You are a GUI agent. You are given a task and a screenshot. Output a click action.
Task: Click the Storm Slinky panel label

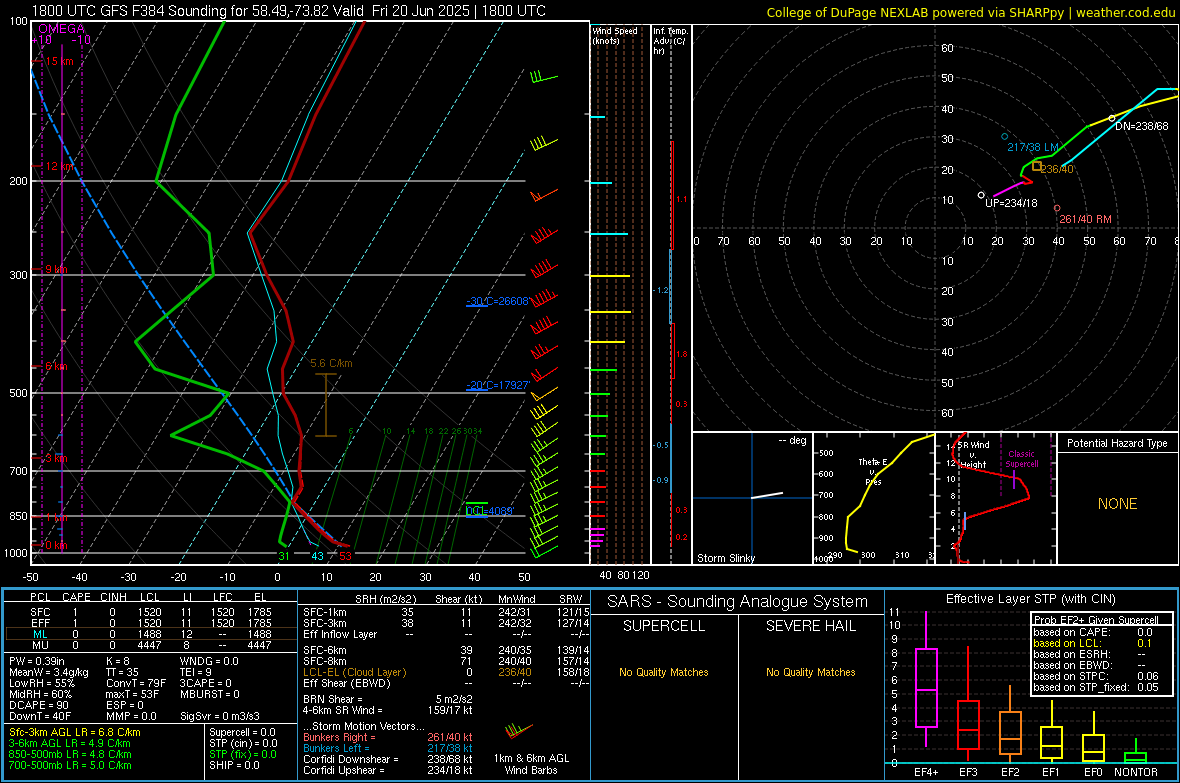[x=726, y=558]
